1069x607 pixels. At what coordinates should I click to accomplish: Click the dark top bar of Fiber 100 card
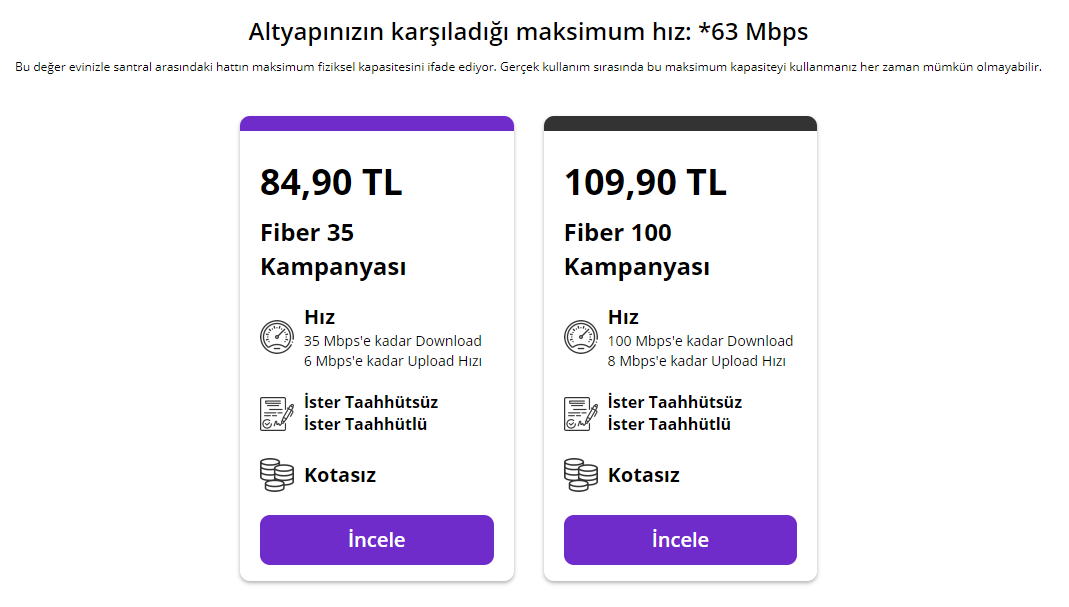click(680, 124)
